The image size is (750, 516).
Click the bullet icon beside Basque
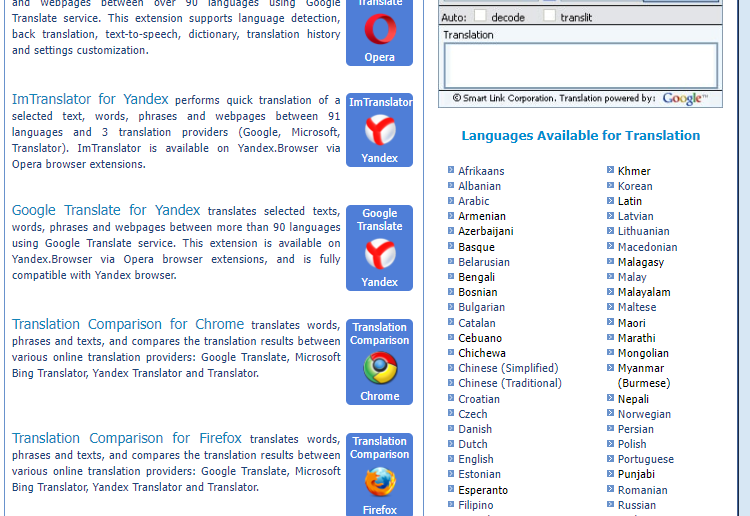coord(451,246)
